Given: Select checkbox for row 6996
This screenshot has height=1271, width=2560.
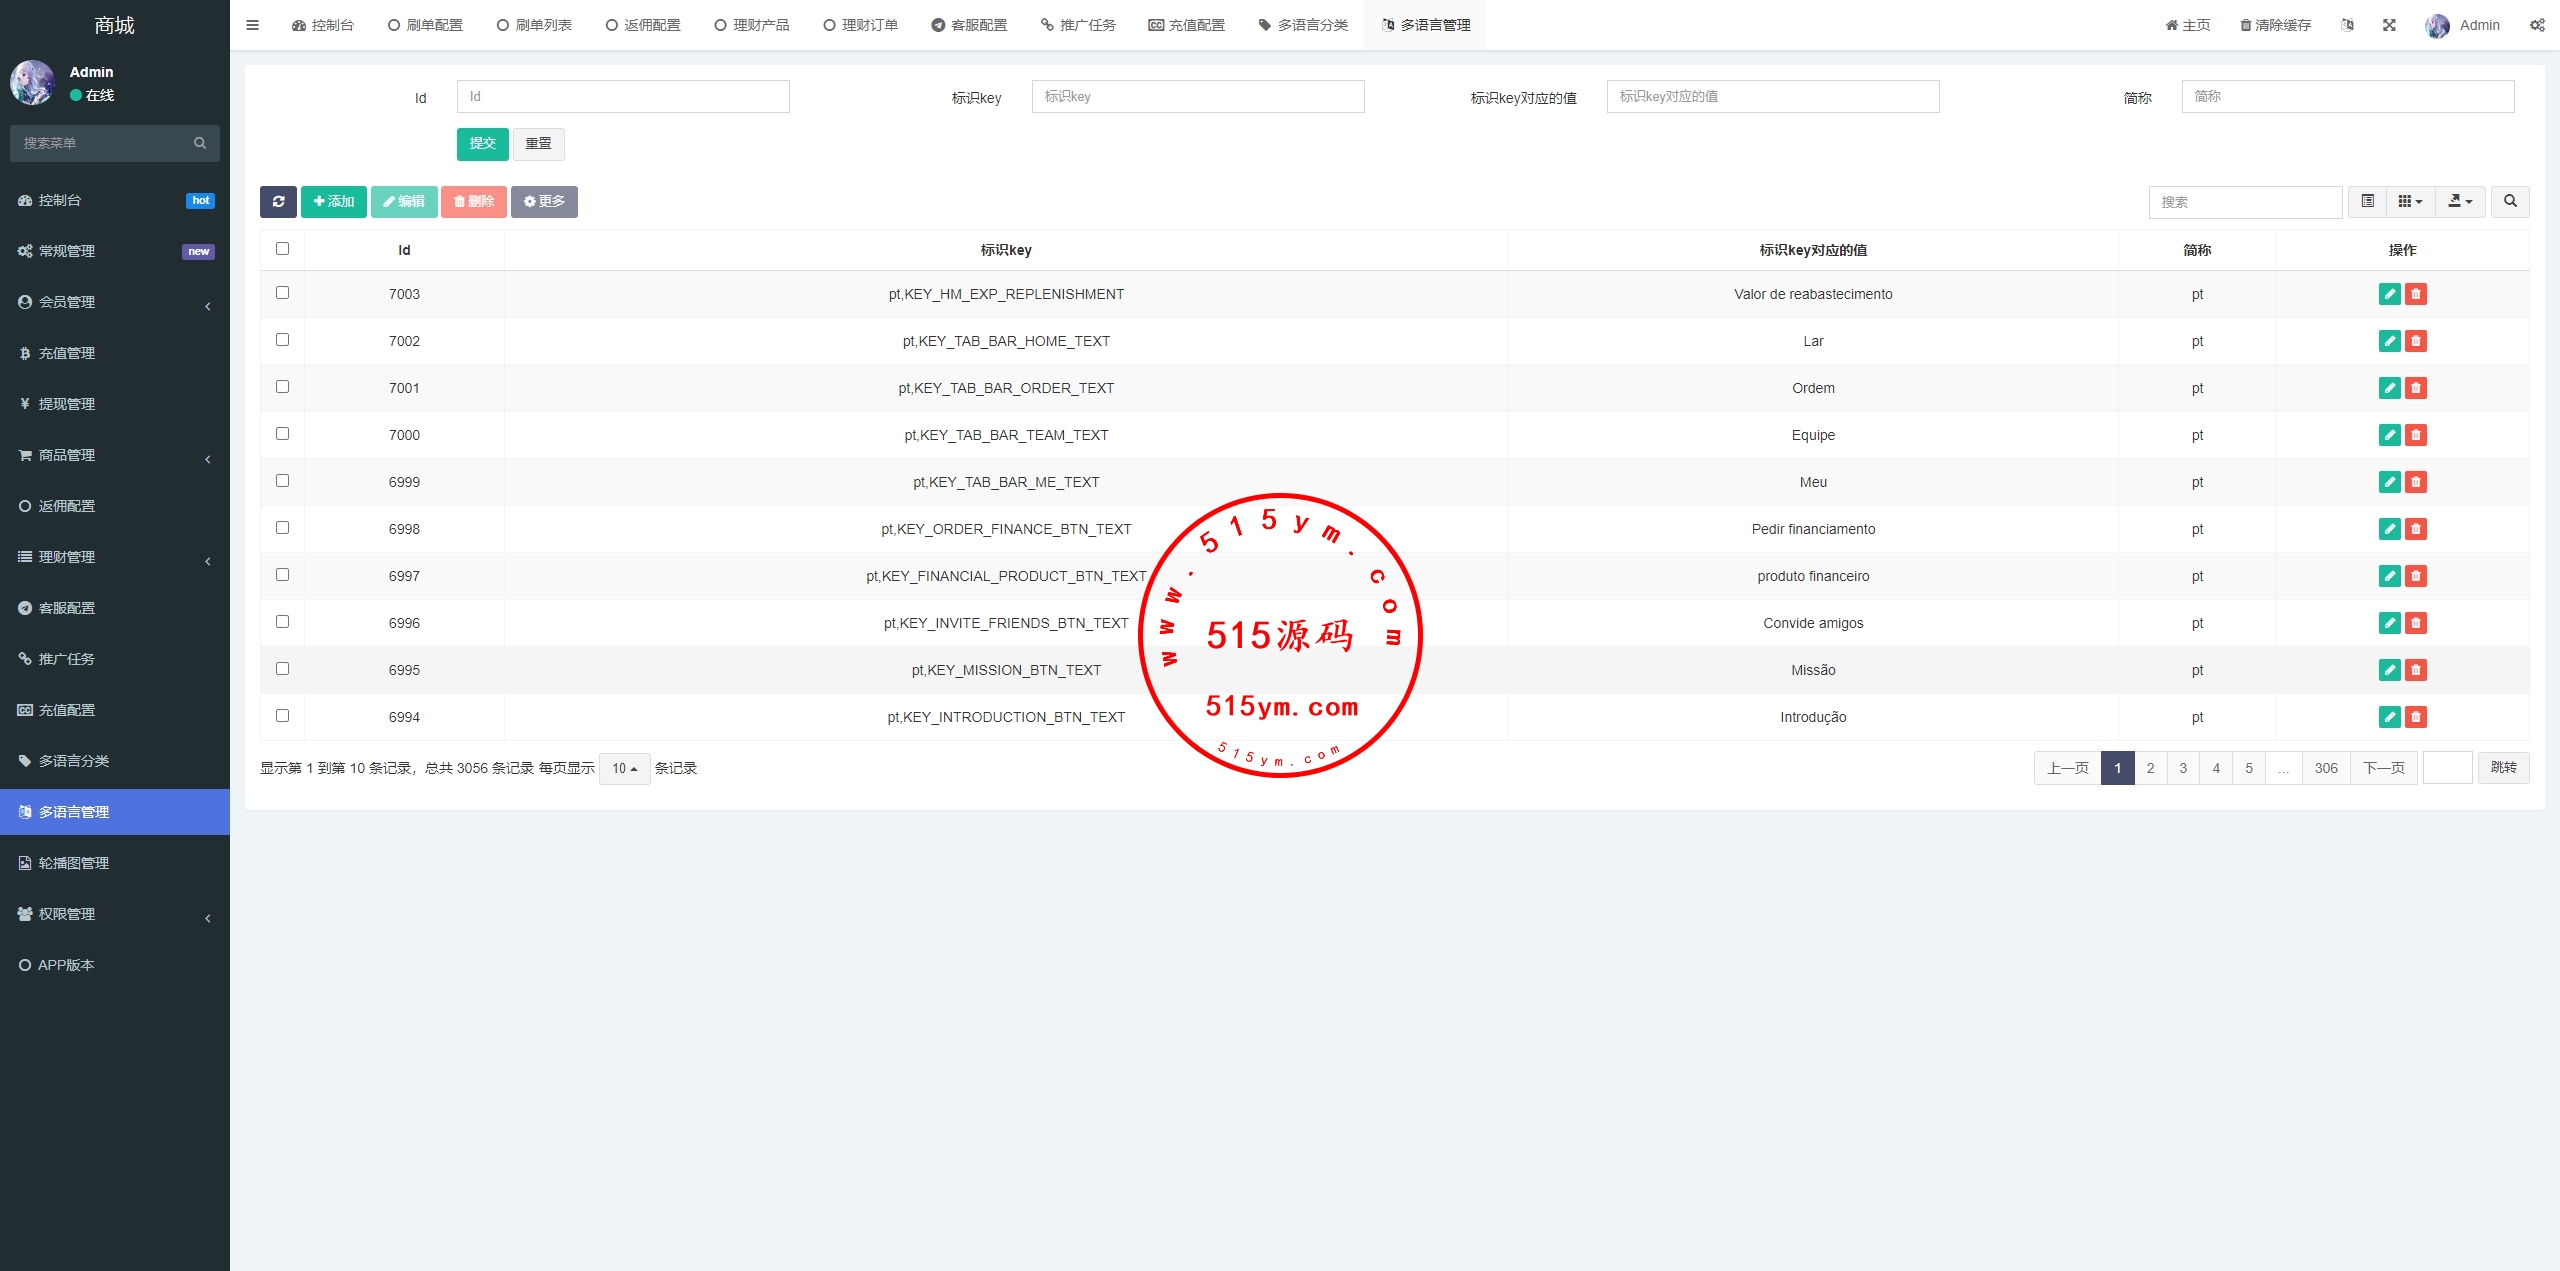Looking at the screenshot, I should 282,622.
